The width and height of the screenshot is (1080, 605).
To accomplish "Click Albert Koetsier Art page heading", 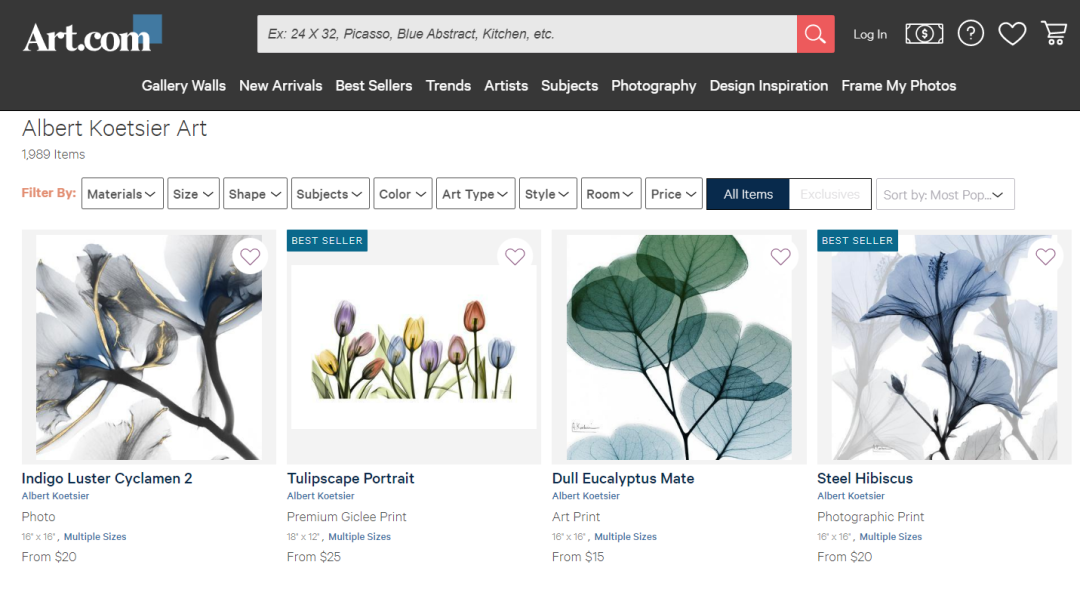I will 114,128.
